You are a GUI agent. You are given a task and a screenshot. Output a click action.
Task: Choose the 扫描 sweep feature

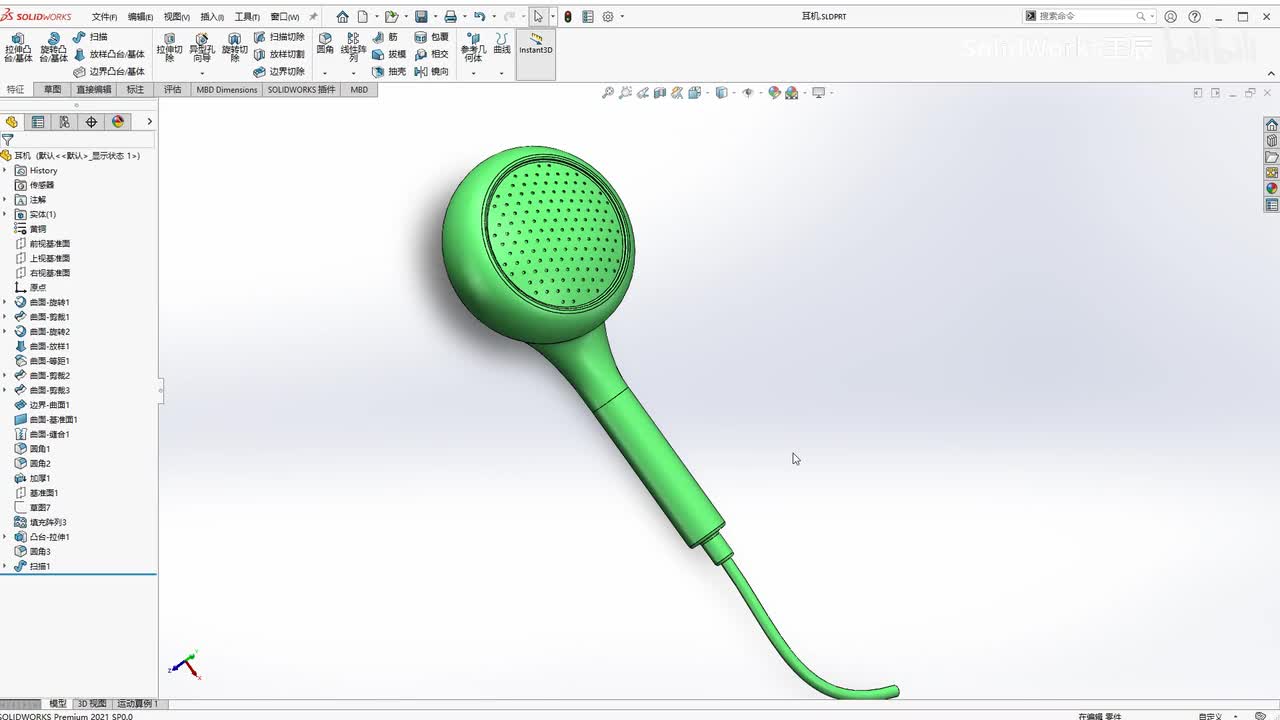90,37
